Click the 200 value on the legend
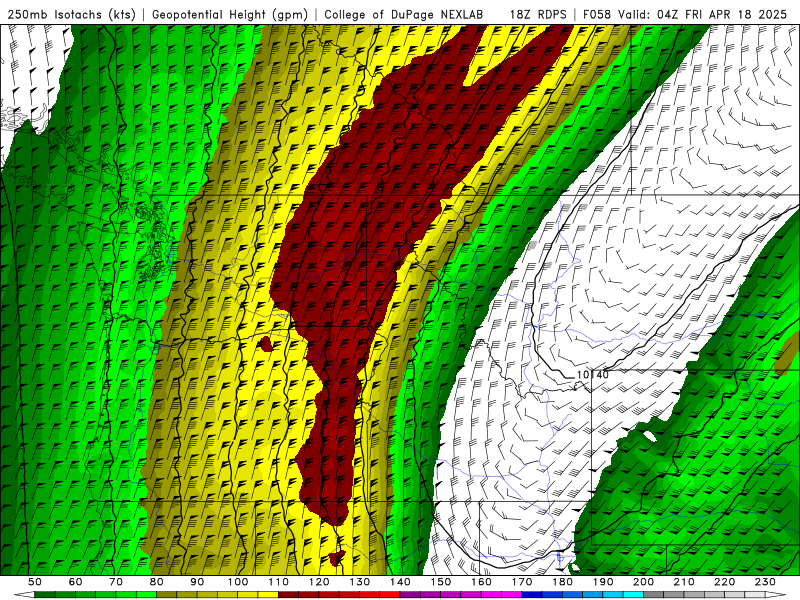Image resolution: width=800 pixels, height=600 pixels. pyautogui.click(x=643, y=582)
